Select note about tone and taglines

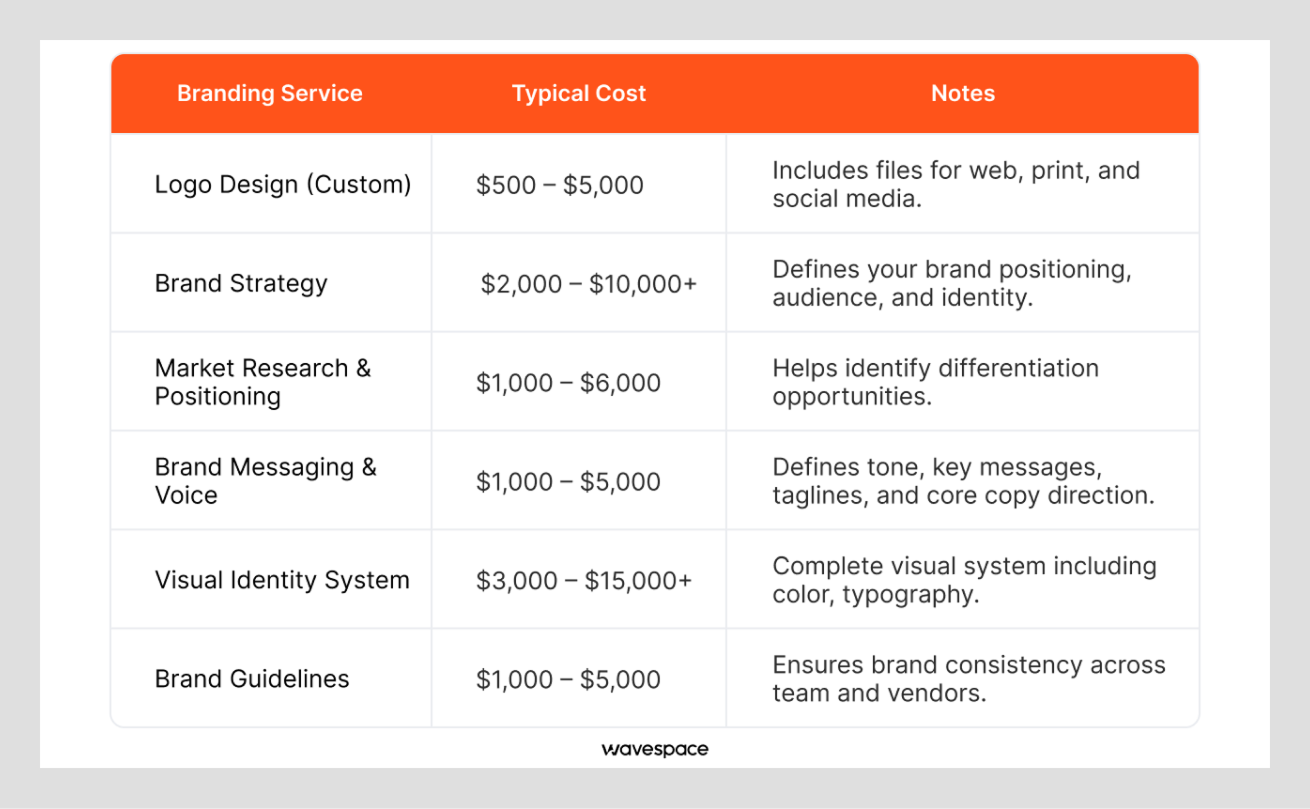tap(963, 481)
